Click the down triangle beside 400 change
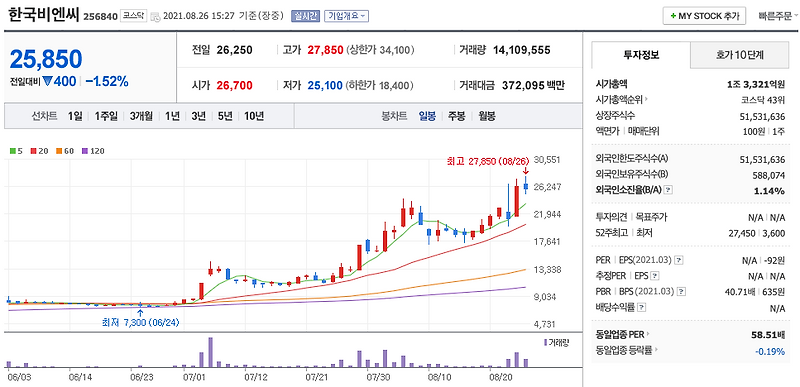 47,81
